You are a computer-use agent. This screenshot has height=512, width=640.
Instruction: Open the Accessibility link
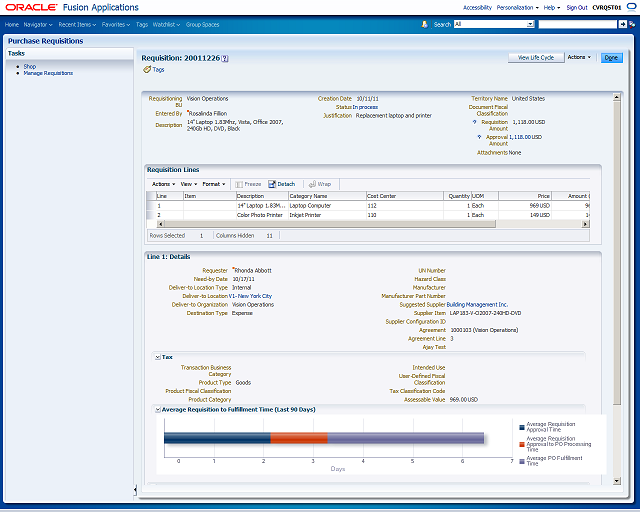[x=477, y=8]
